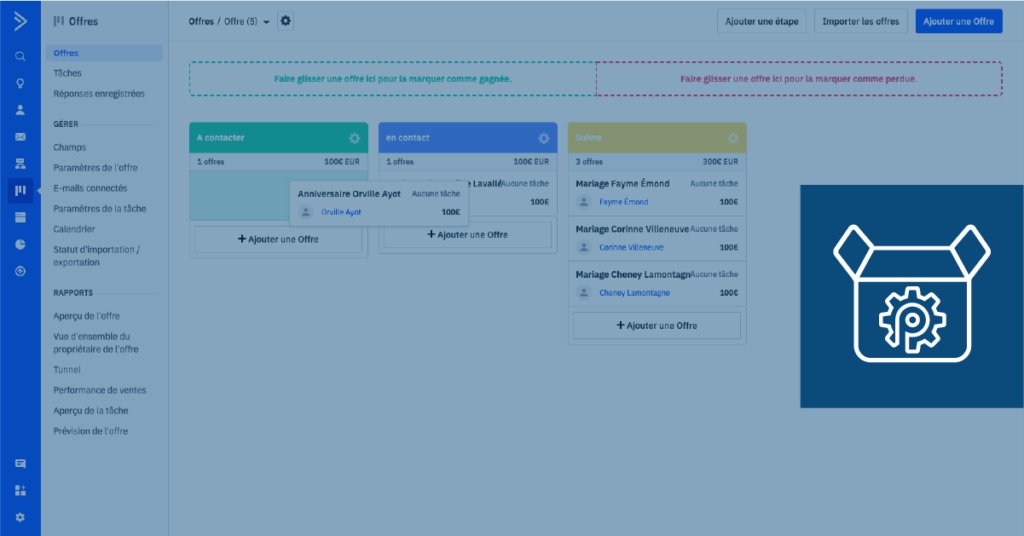Open Corinne Villeneuve contact link
Screen dimensions: 1024x536
(x=632, y=247)
